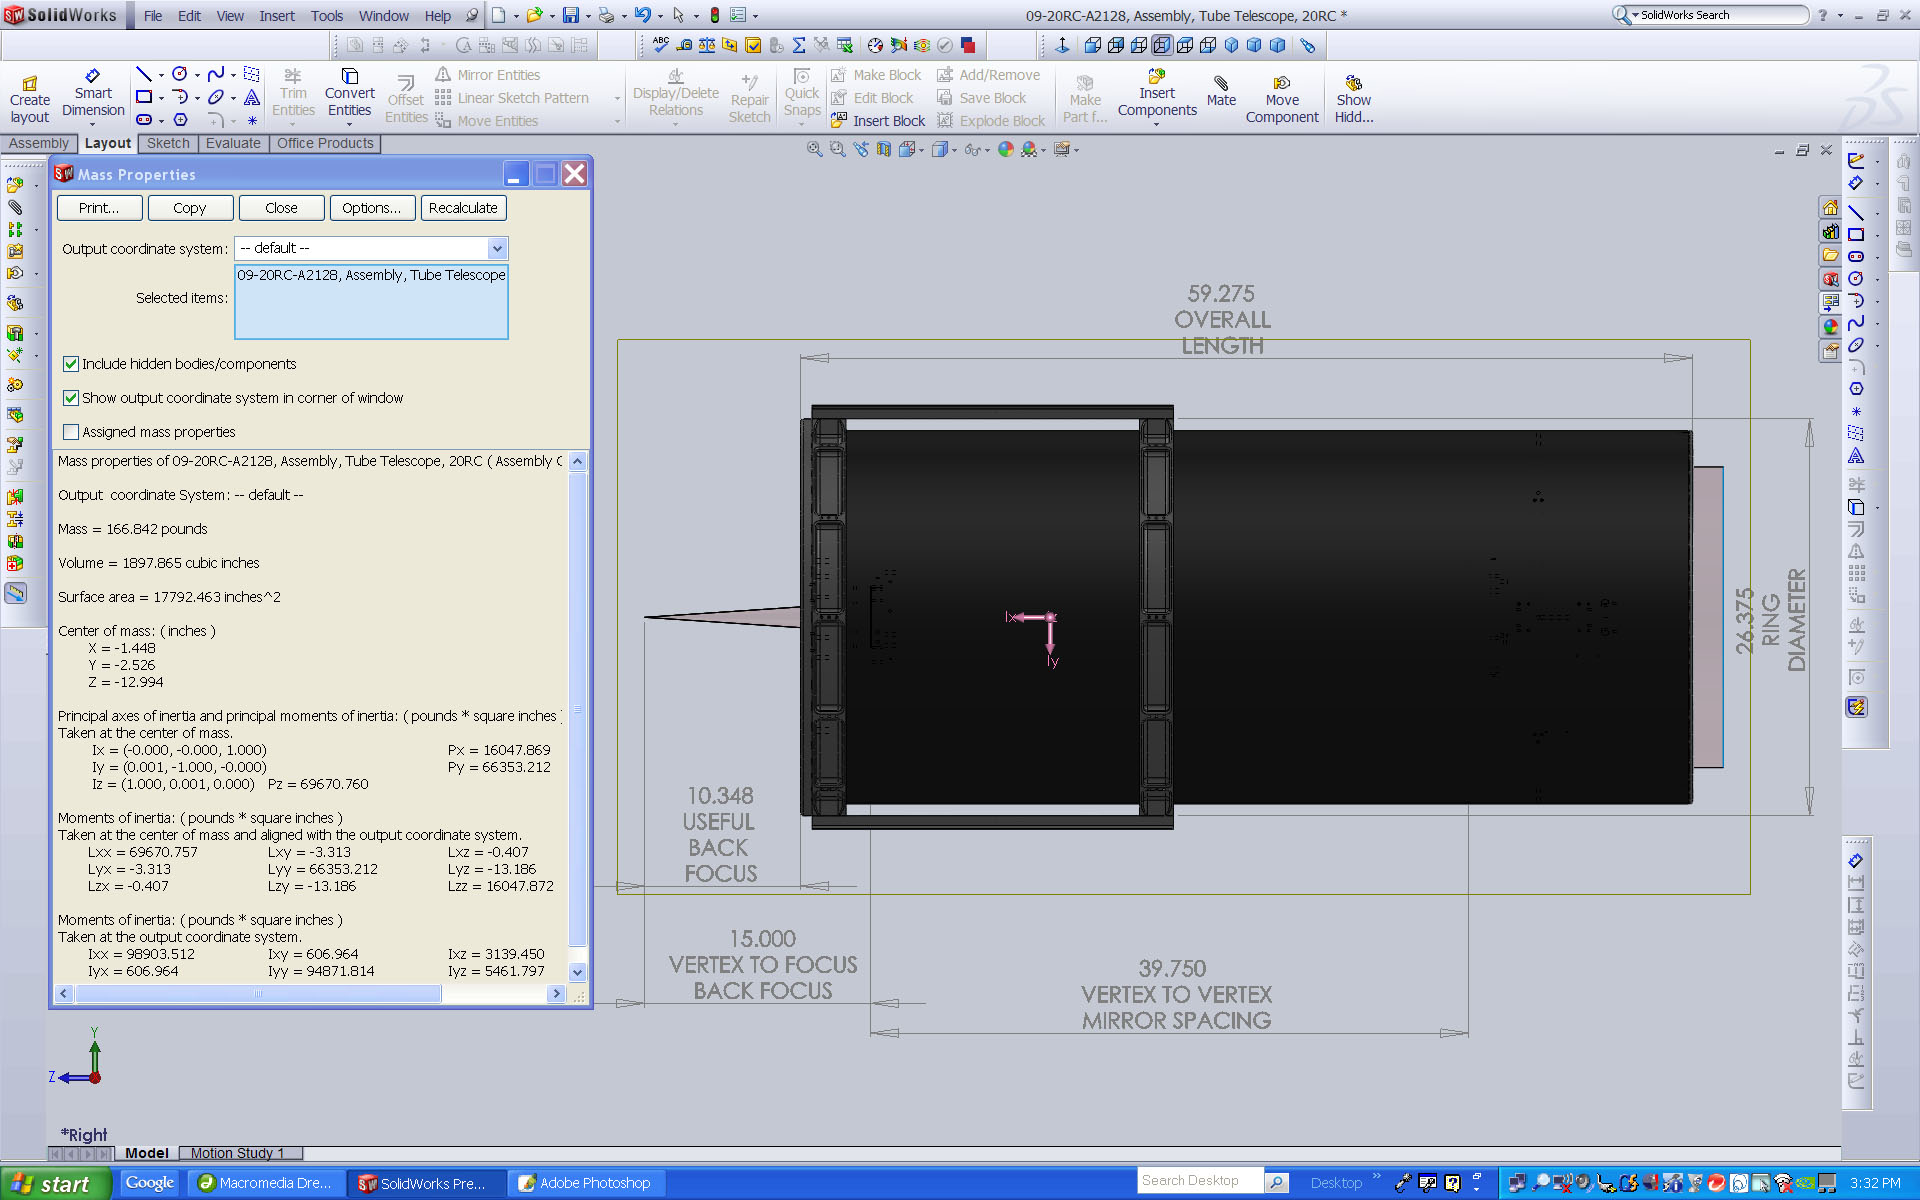Screen dimensions: 1920x1200
Task: Click the Rebuild traffic light icon
Action: pyautogui.click(x=715, y=15)
